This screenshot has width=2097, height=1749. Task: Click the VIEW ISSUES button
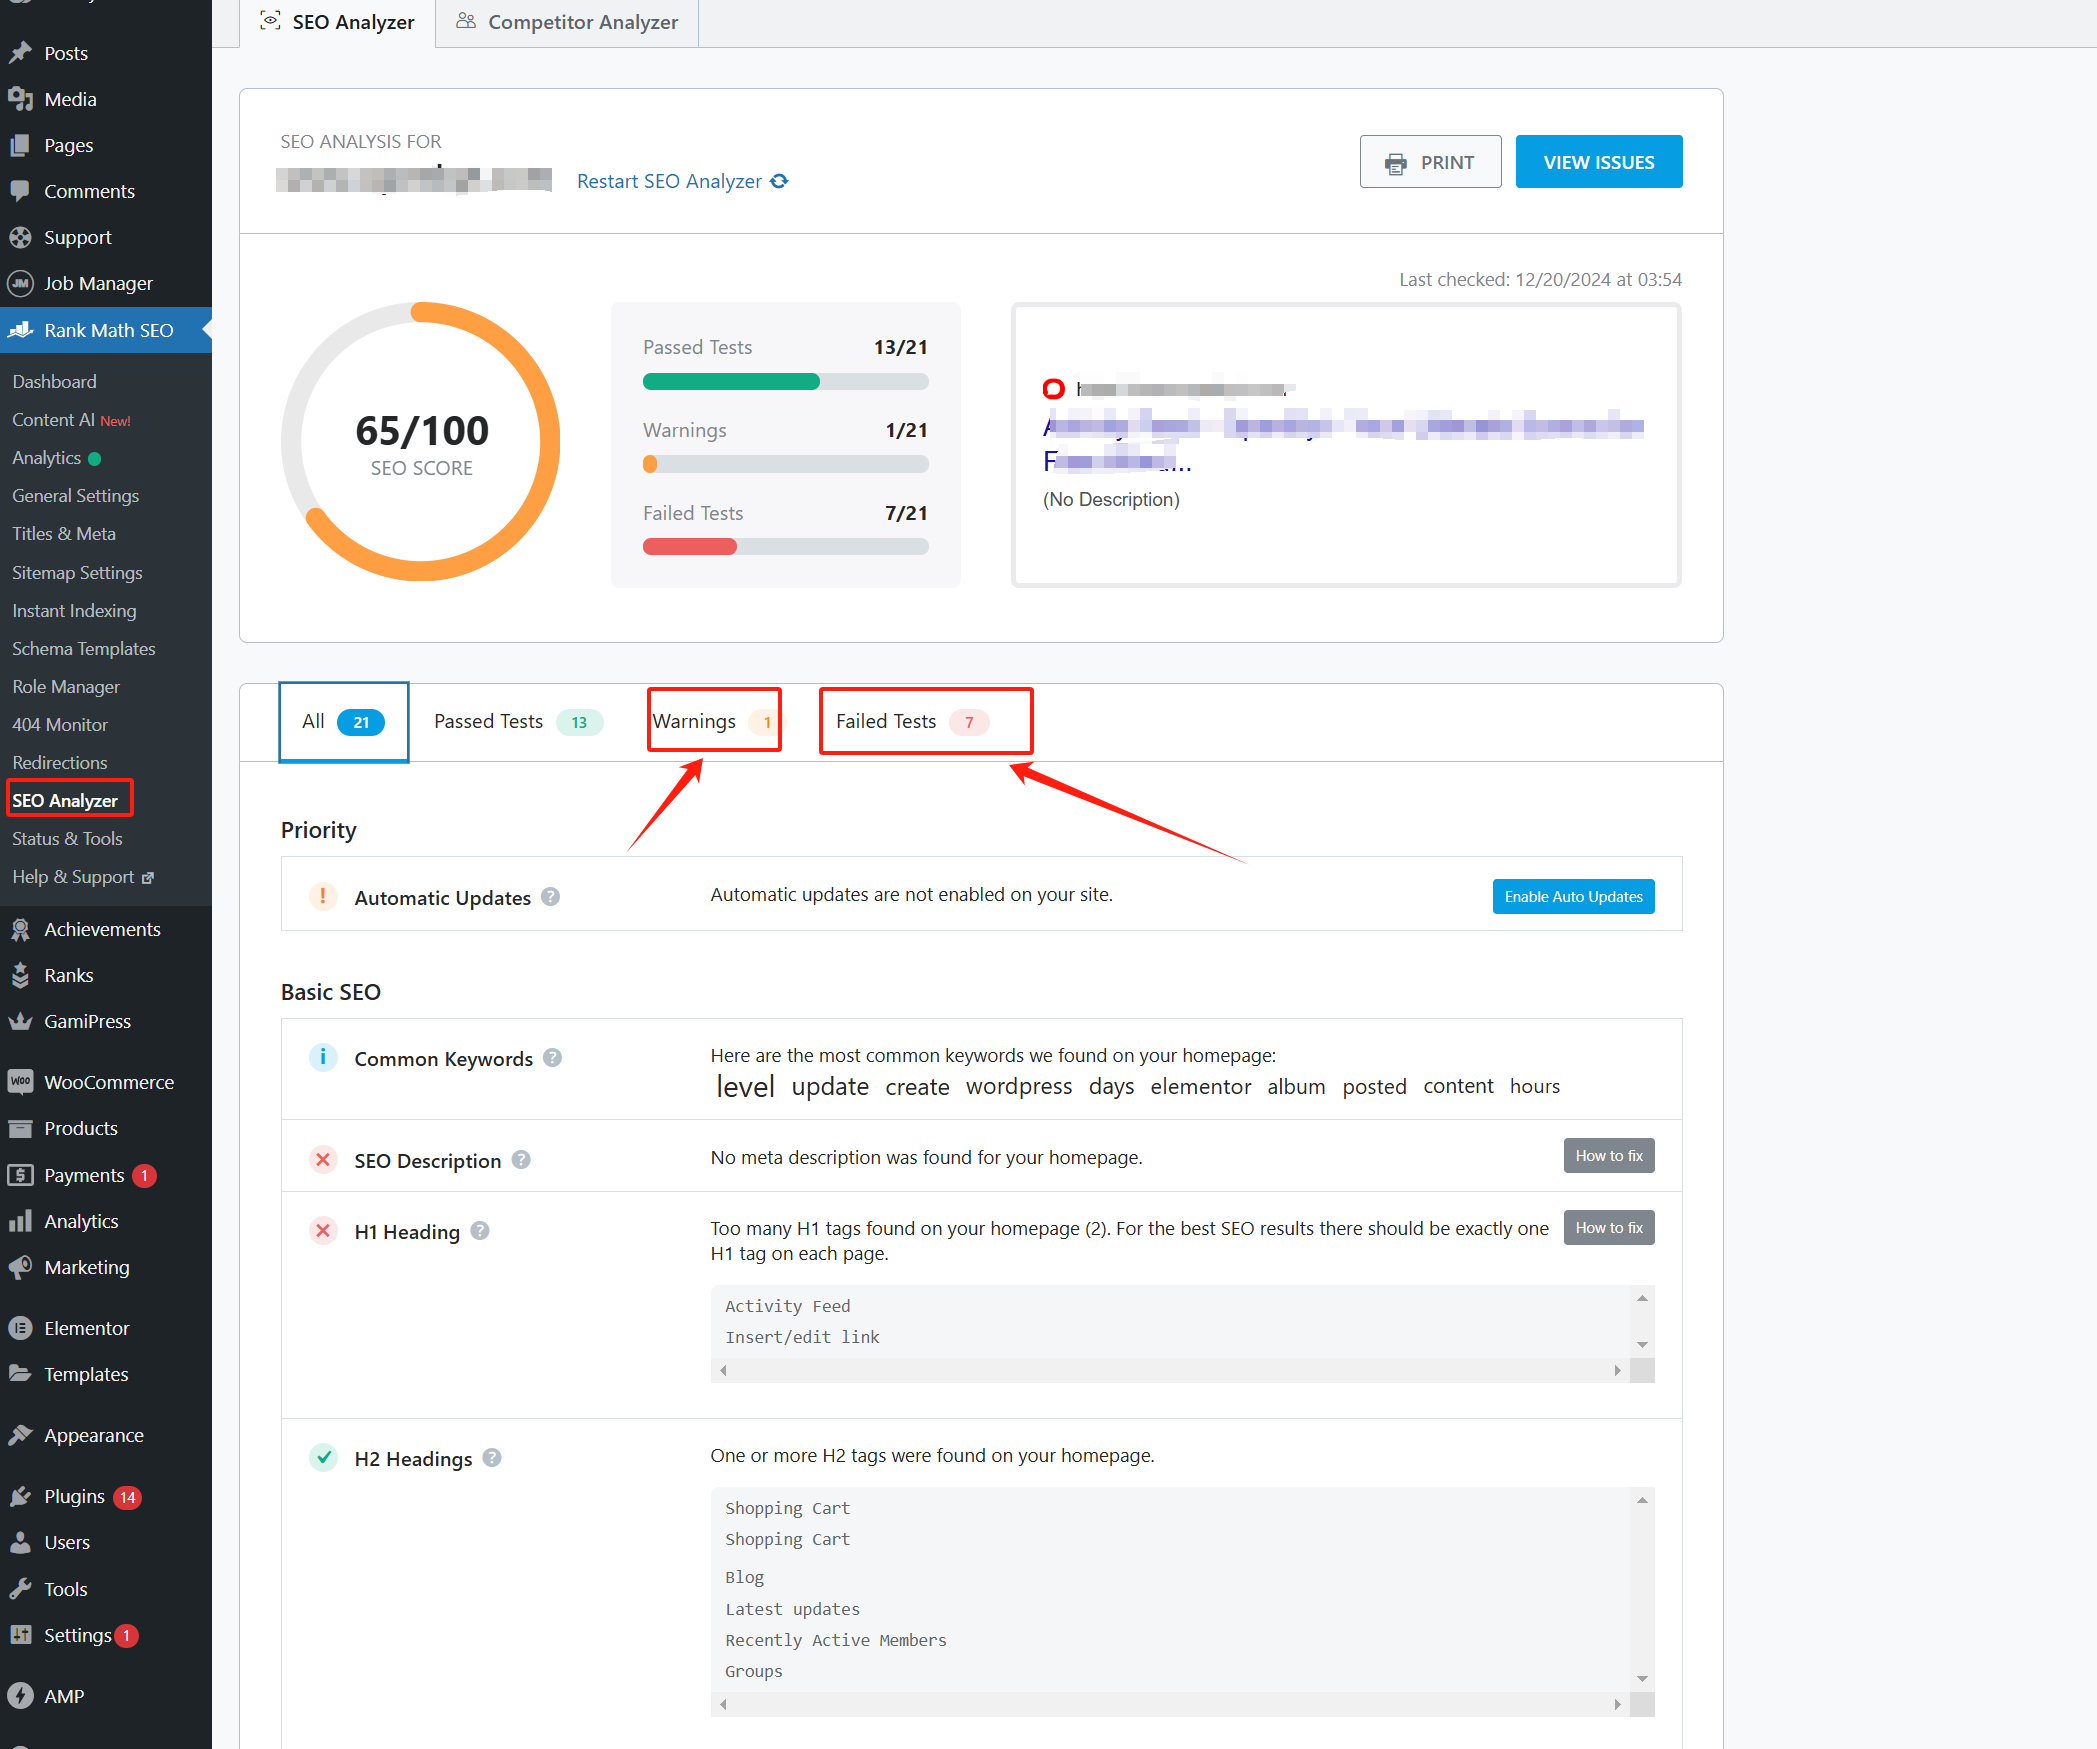(x=1598, y=161)
